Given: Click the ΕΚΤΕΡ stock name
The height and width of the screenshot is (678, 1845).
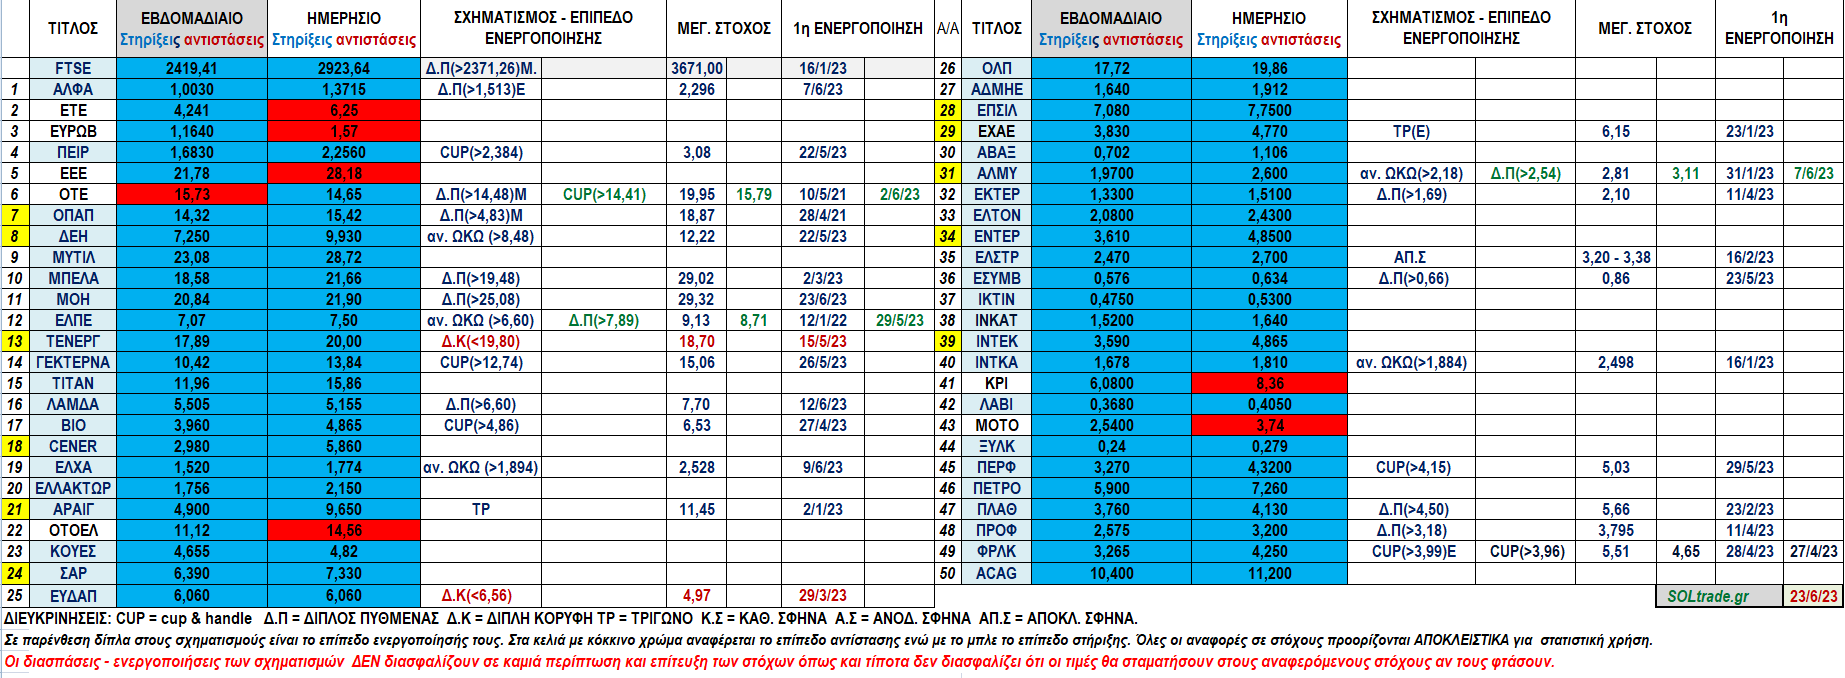Looking at the screenshot, I should [x=997, y=194].
